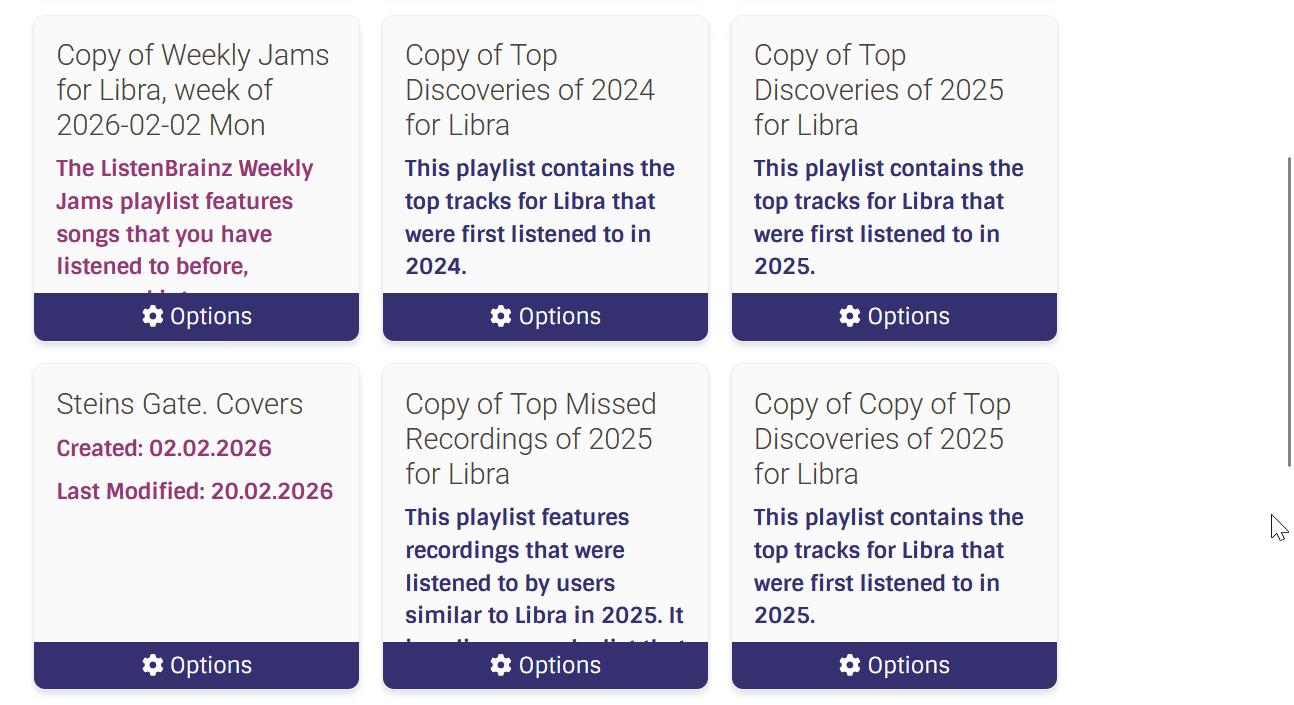Click gear icon under Copy of Top Discoveries 2025
1294x705 pixels.
pos(849,316)
